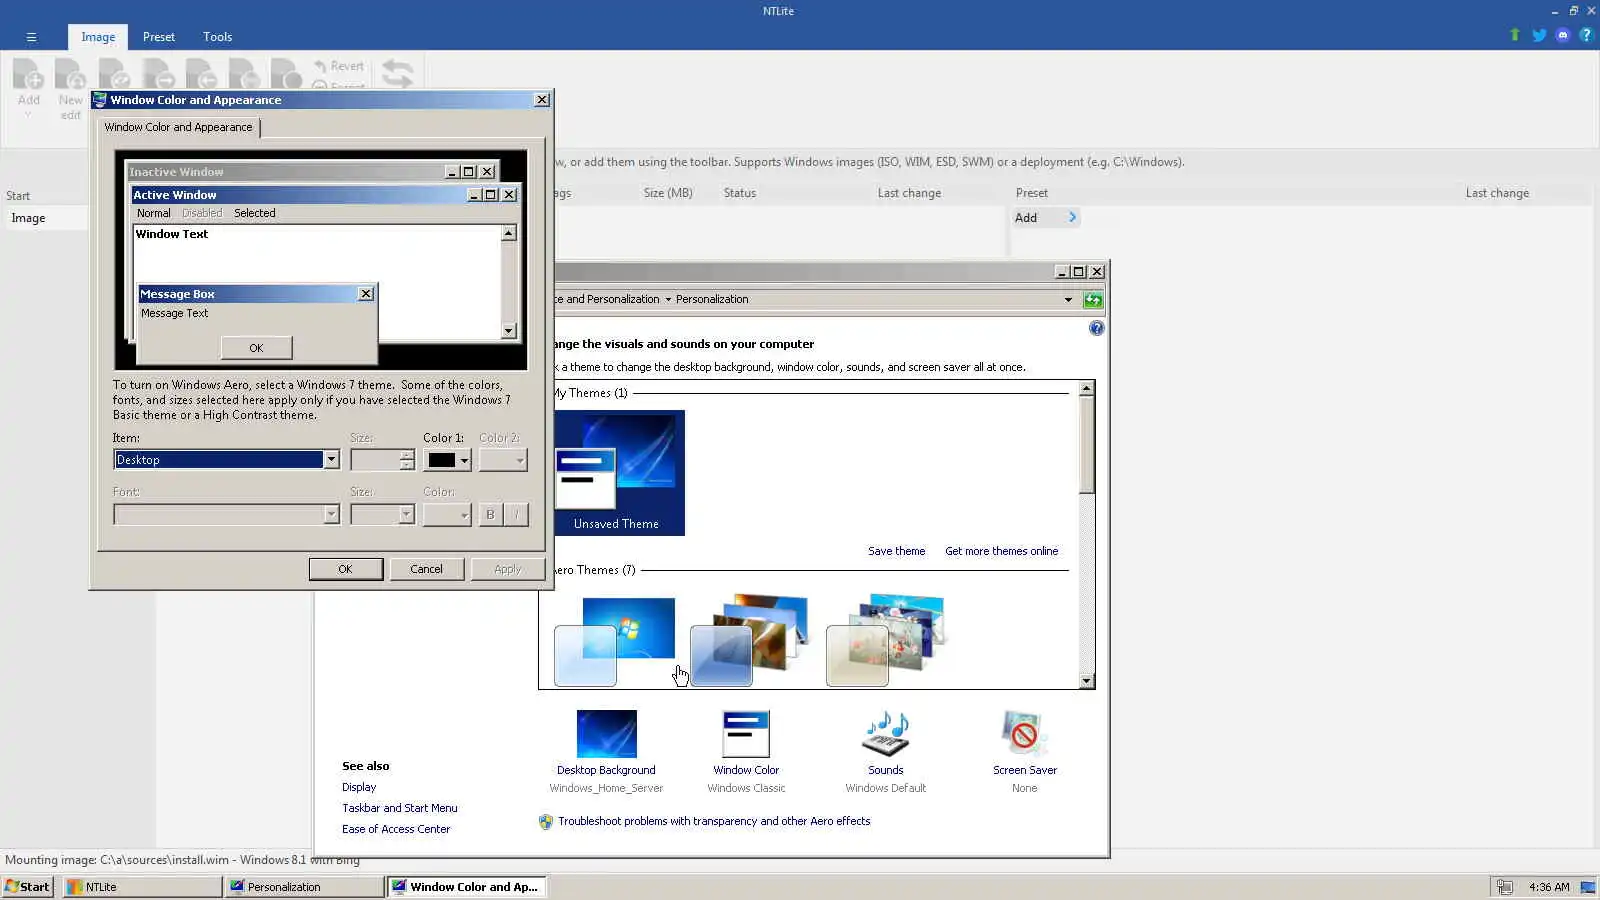Click the NTLite hamburger menu icon
The height and width of the screenshot is (900, 1600).
click(31, 37)
